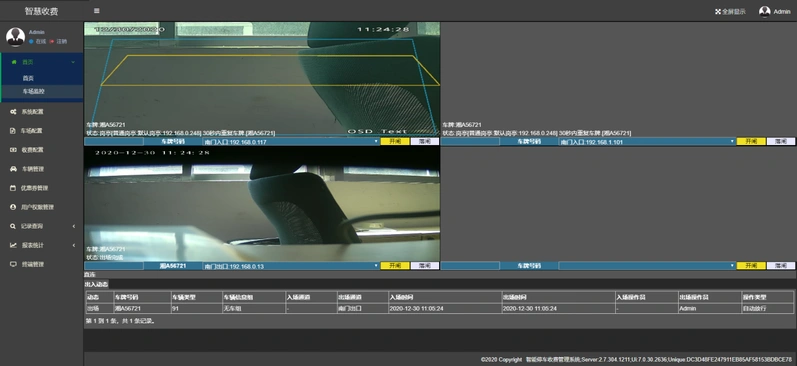Click 开闸 button in bottom-right empty panel
The image size is (797, 366).
tap(751, 266)
